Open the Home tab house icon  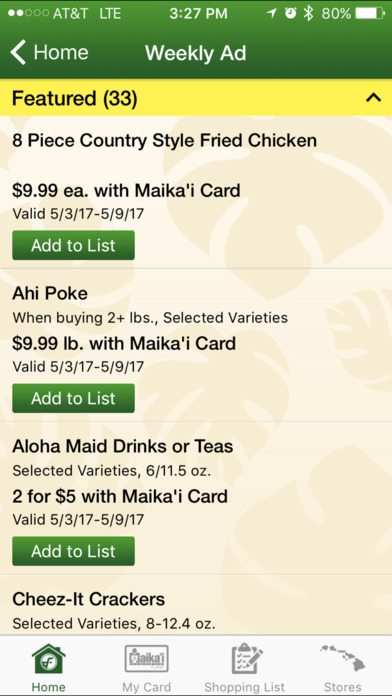49,659
